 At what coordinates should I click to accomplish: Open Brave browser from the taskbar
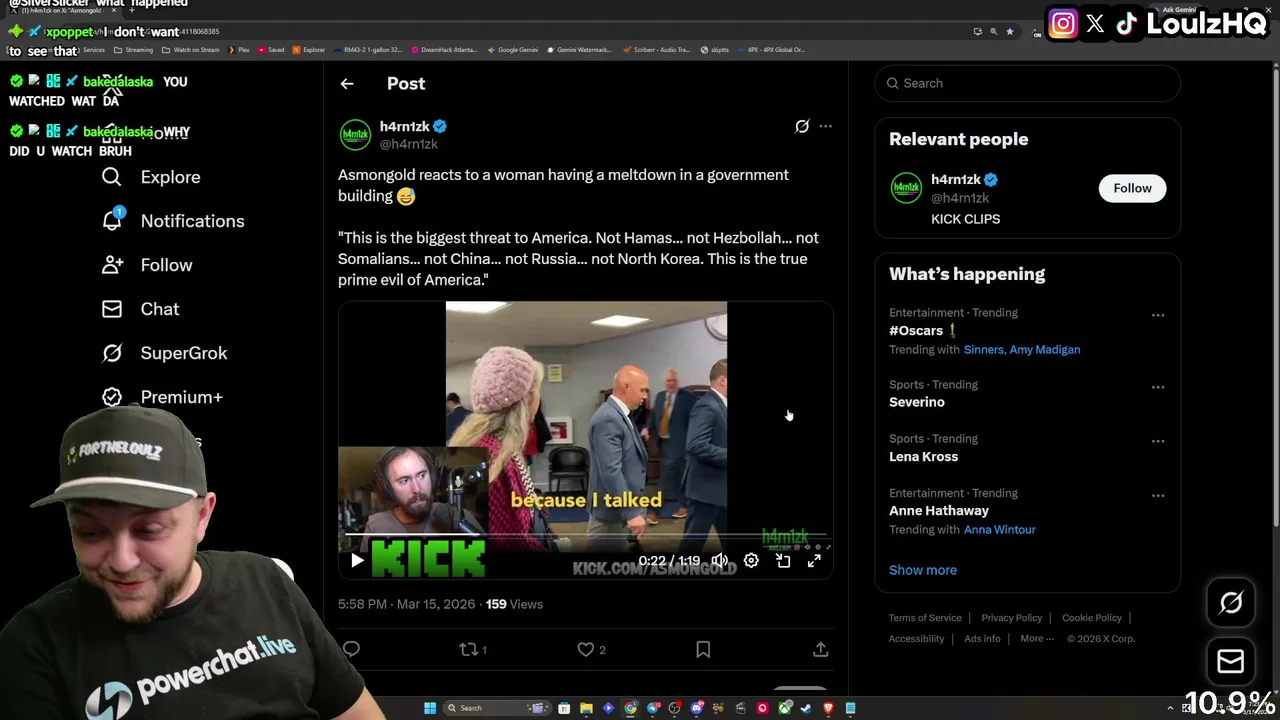828,708
